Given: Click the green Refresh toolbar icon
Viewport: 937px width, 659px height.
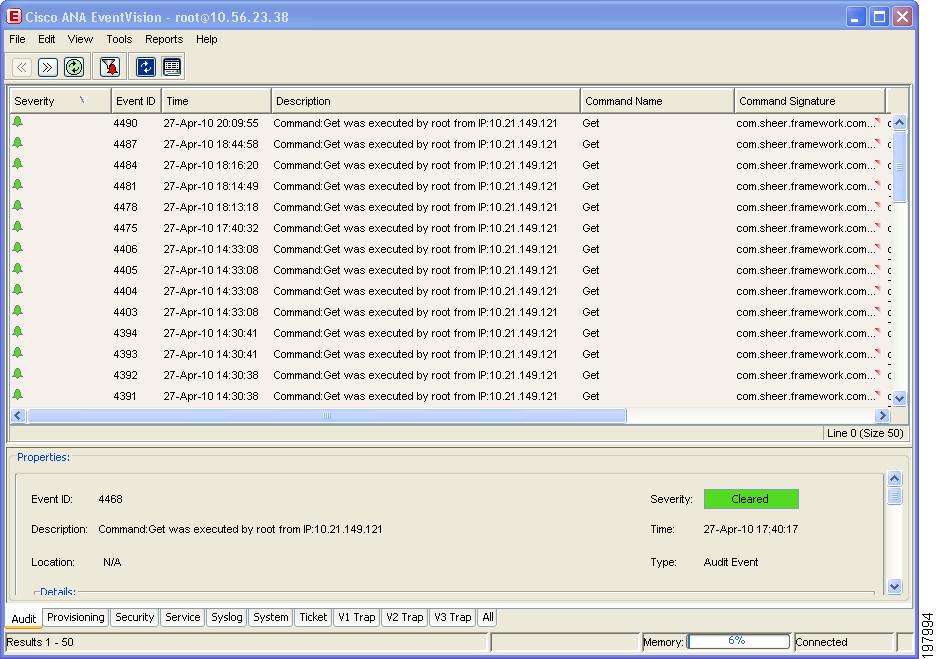Looking at the screenshot, I should point(74,67).
